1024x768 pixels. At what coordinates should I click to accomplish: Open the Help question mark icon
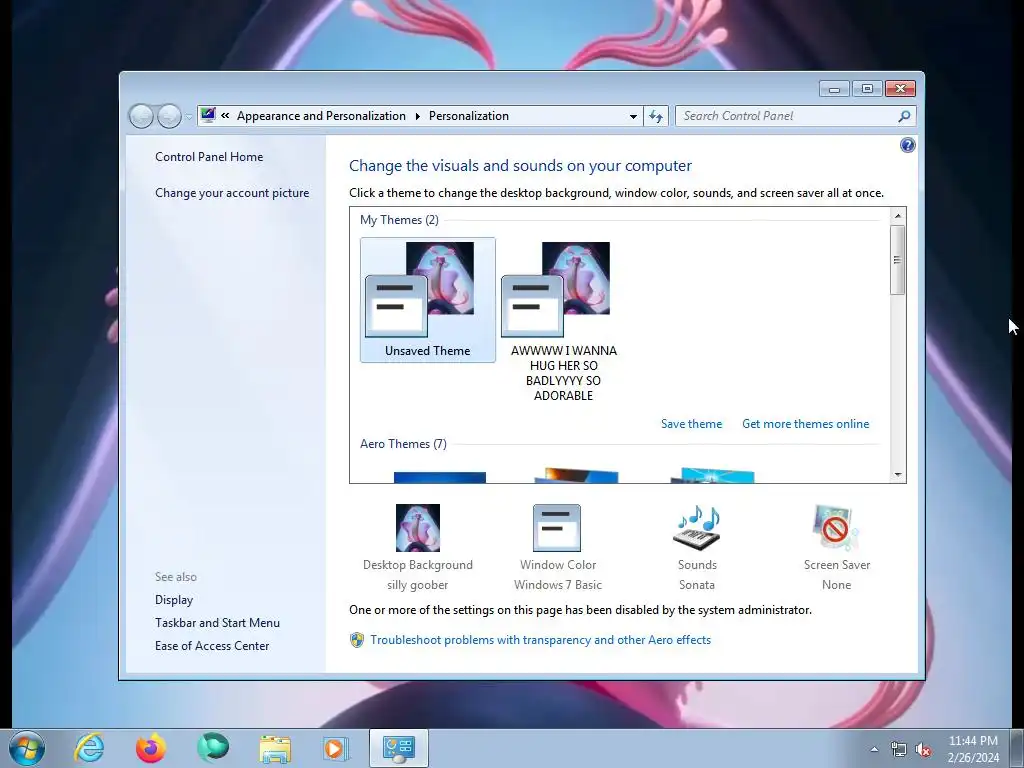point(907,145)
